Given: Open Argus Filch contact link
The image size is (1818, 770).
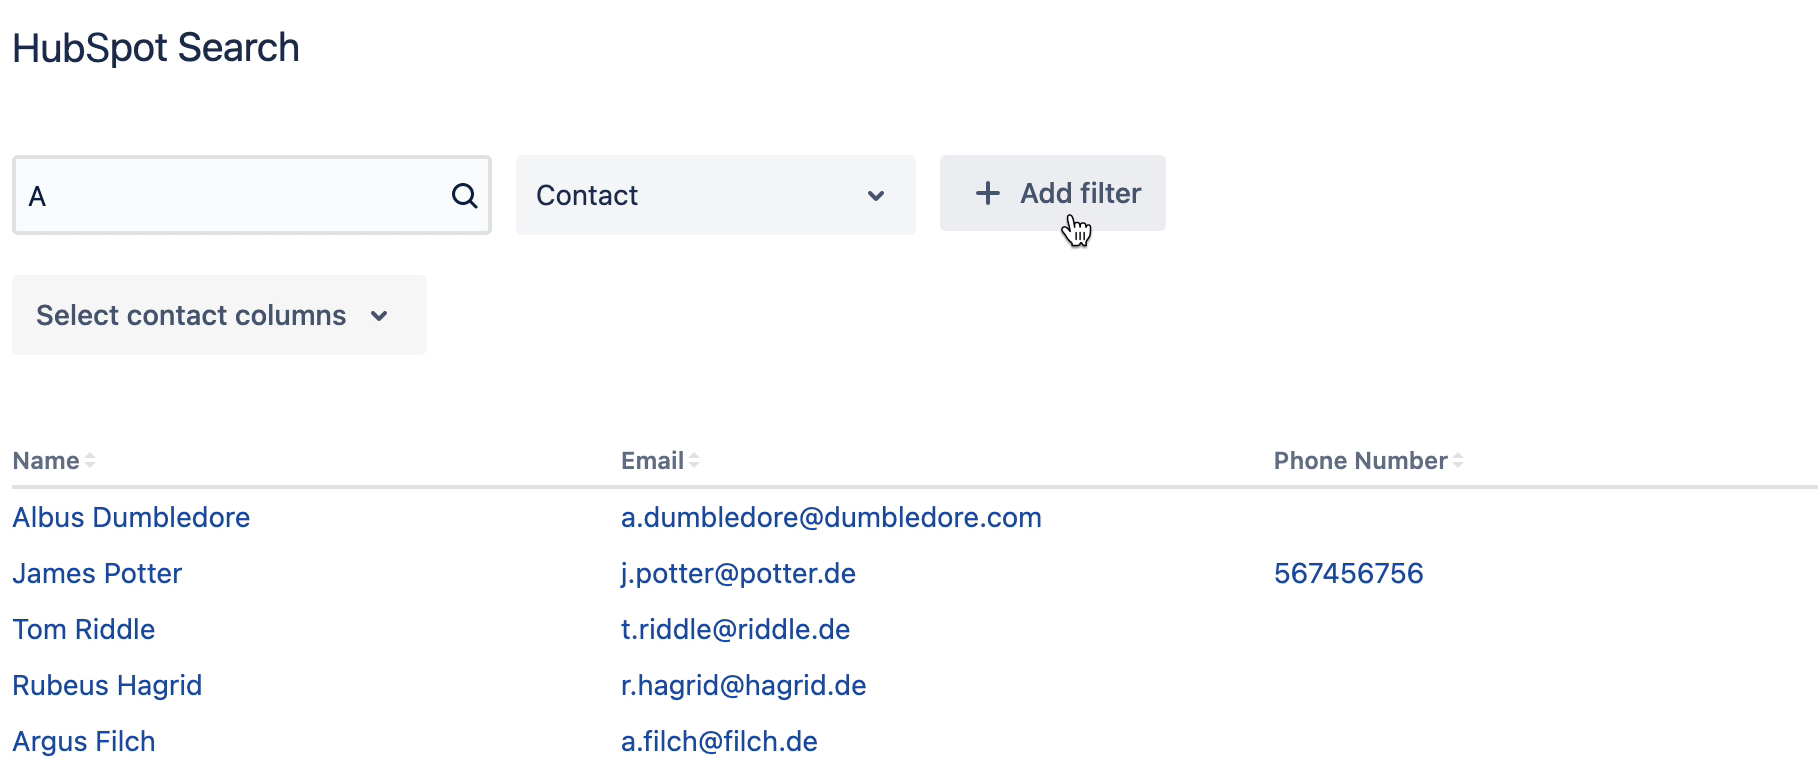Looking at the screenshot, I should pos(84,741).
